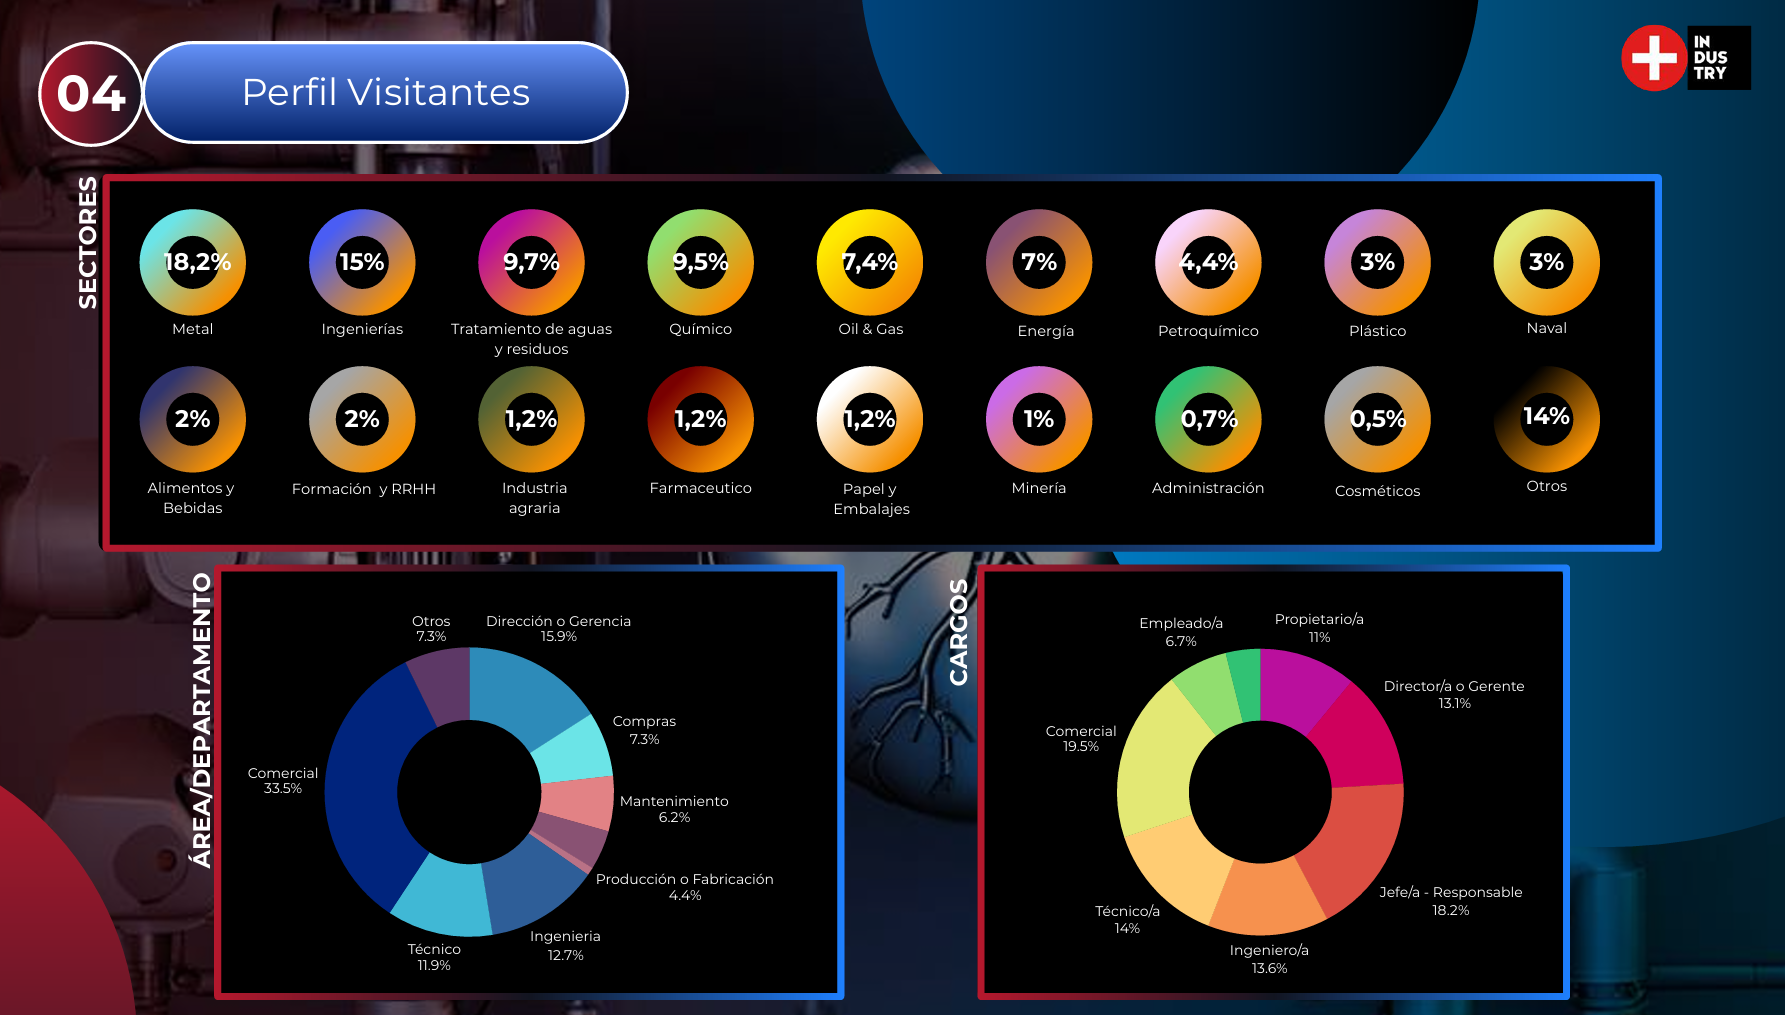Click the 'Formación y RRHH' label
This screenshot has height=1015, width=1785.
(x=363, y=489)
